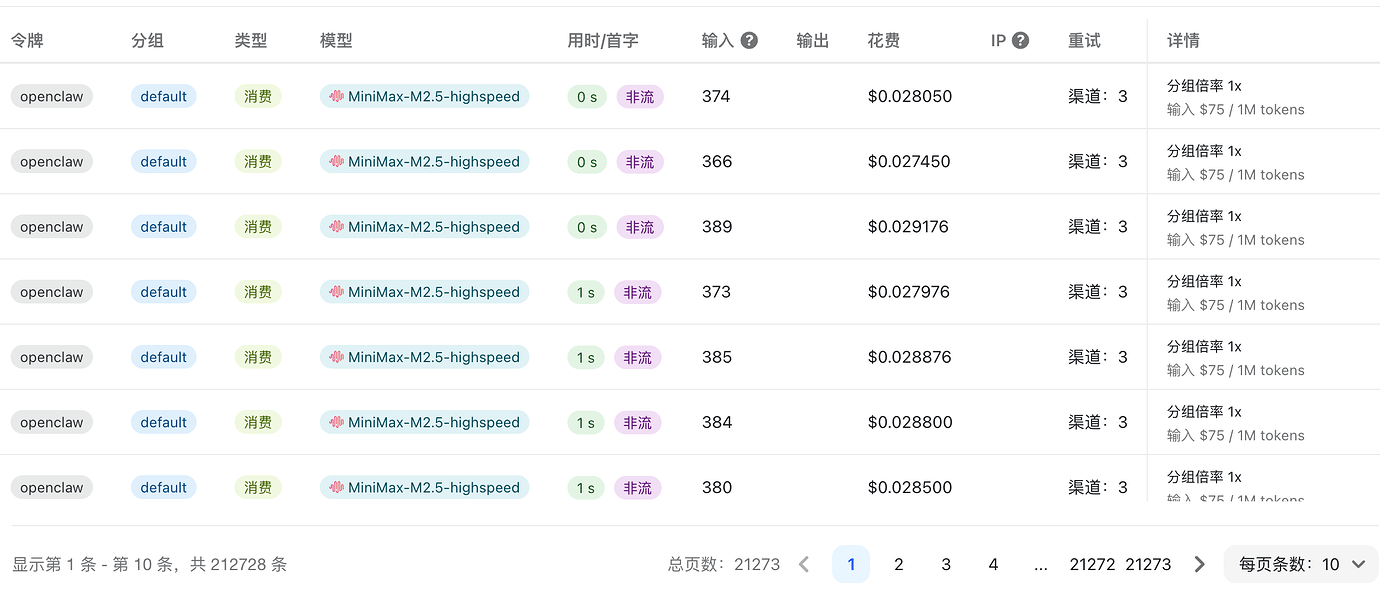Click MiniMax logo in the 389-input row
This screenshot has width=1380, height=594.
pos(337,227)
